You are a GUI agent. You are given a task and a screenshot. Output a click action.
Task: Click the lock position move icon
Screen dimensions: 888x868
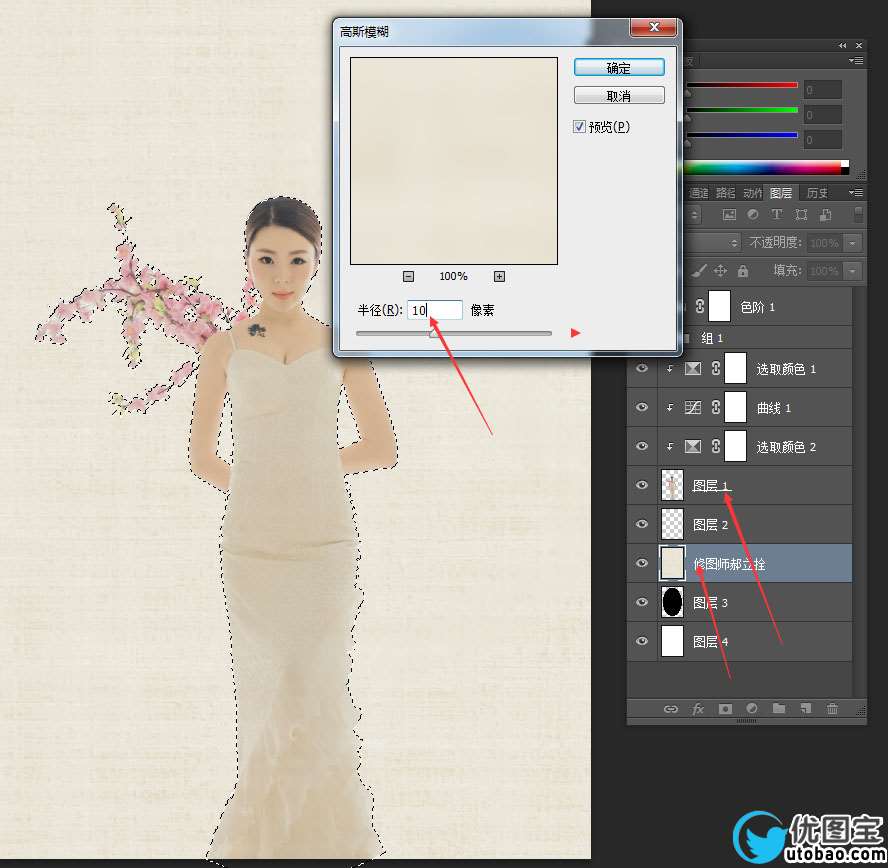[x=720, y=271]
